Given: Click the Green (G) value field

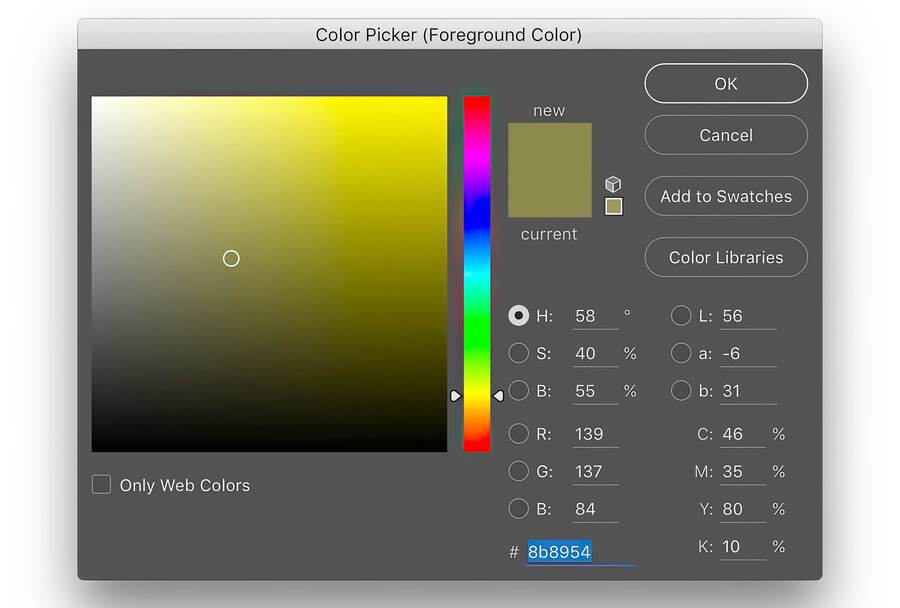Looking at the screenshot, I should (x=594, y=472).
